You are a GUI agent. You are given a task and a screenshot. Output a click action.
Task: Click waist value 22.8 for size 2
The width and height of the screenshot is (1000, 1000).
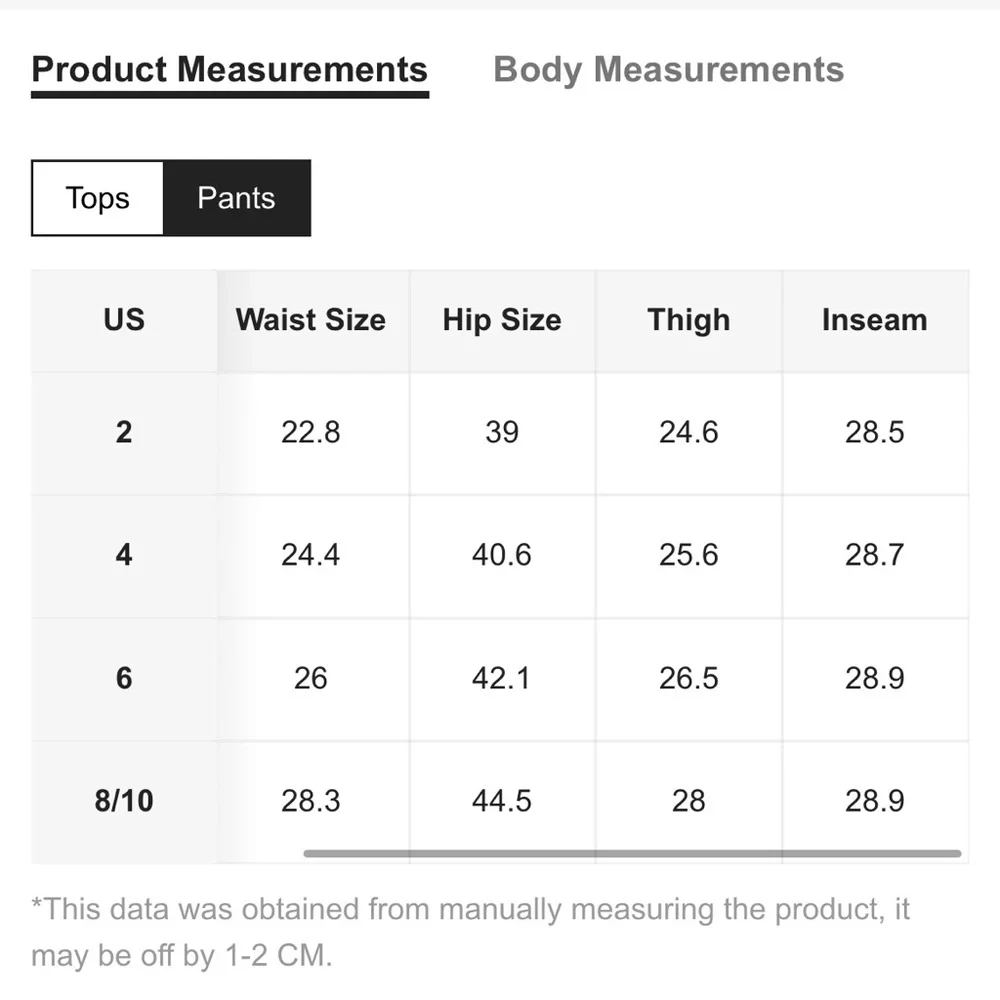310,432
